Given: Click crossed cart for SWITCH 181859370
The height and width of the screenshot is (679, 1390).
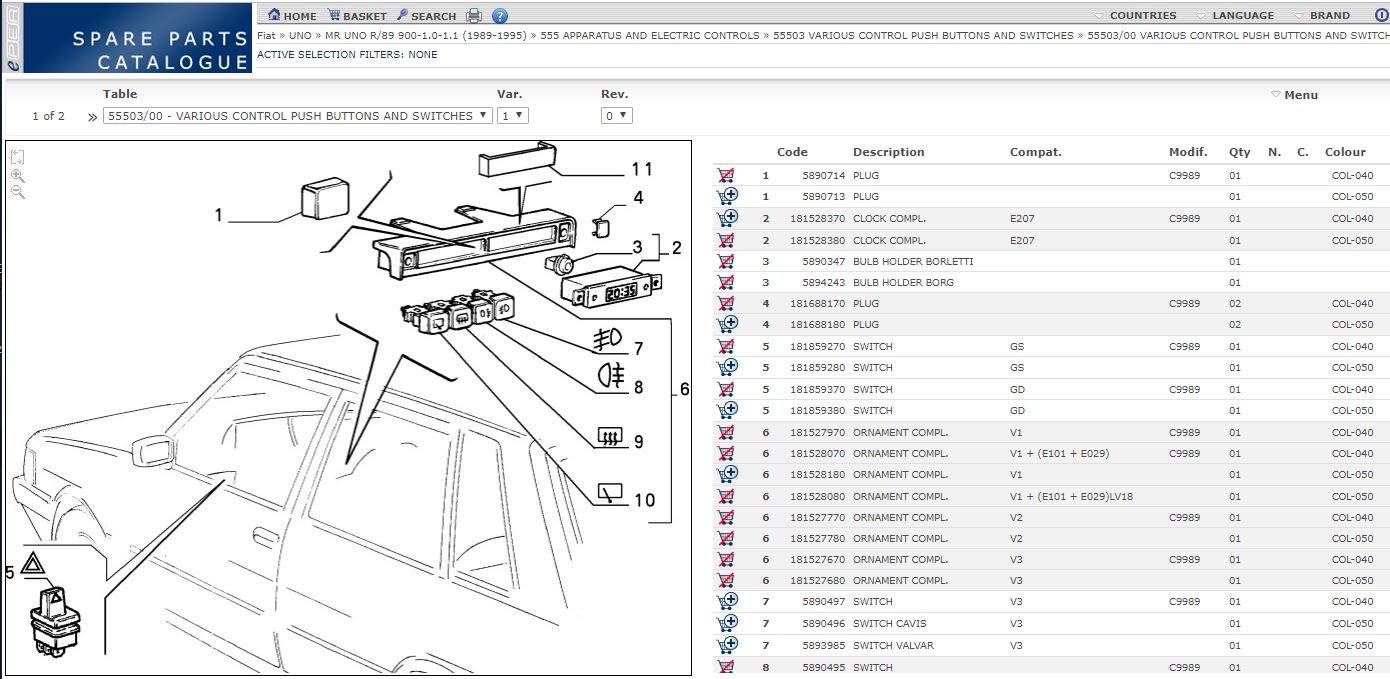Looking at the screenshot, I should pyautogui.click(x=726, y=389).
